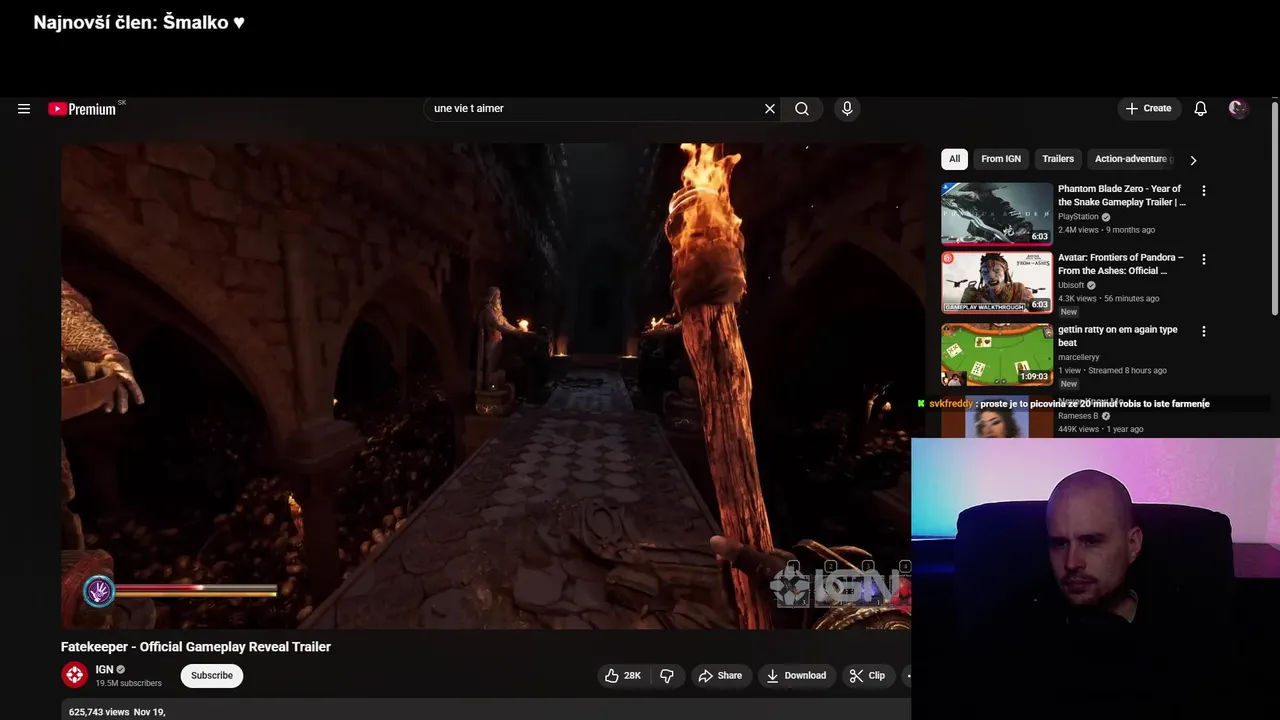This screenshot has width=1280, height=720.
Task: Select the 'From IGN' filter chip
Action: point(1001,159)
